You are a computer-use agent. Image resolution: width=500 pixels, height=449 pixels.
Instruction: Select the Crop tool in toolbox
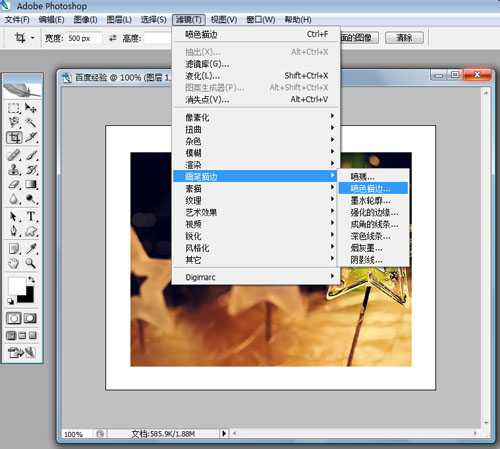pos(14,137)
